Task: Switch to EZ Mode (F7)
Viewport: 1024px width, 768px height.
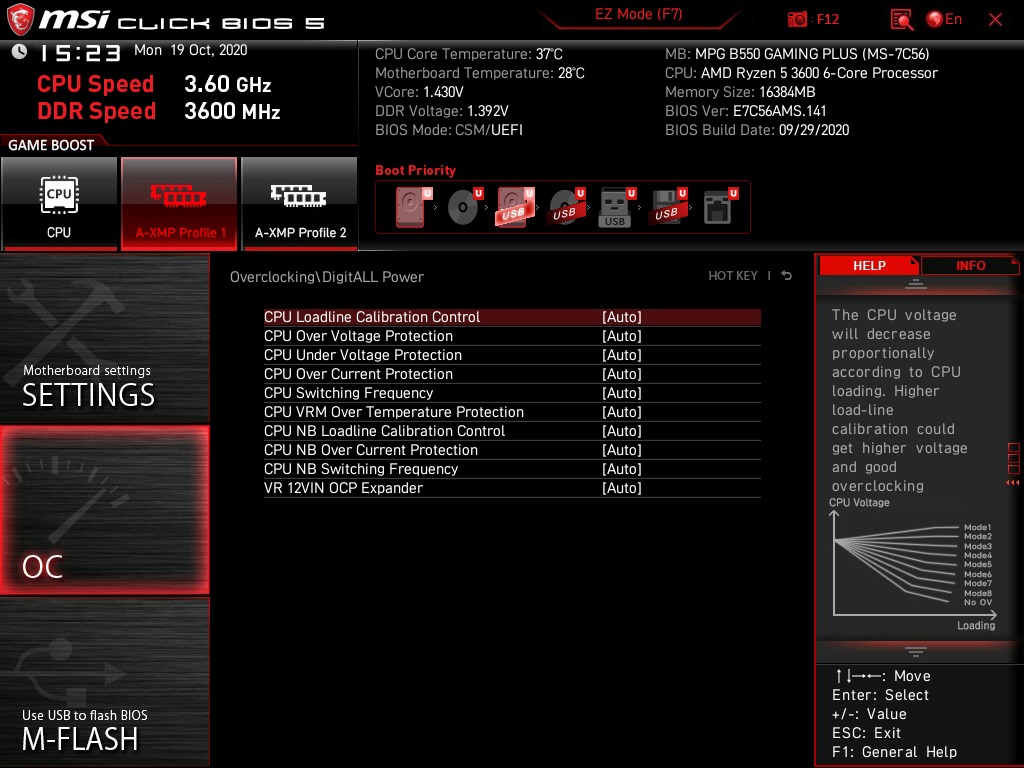Action: click(x=640, y=14)
